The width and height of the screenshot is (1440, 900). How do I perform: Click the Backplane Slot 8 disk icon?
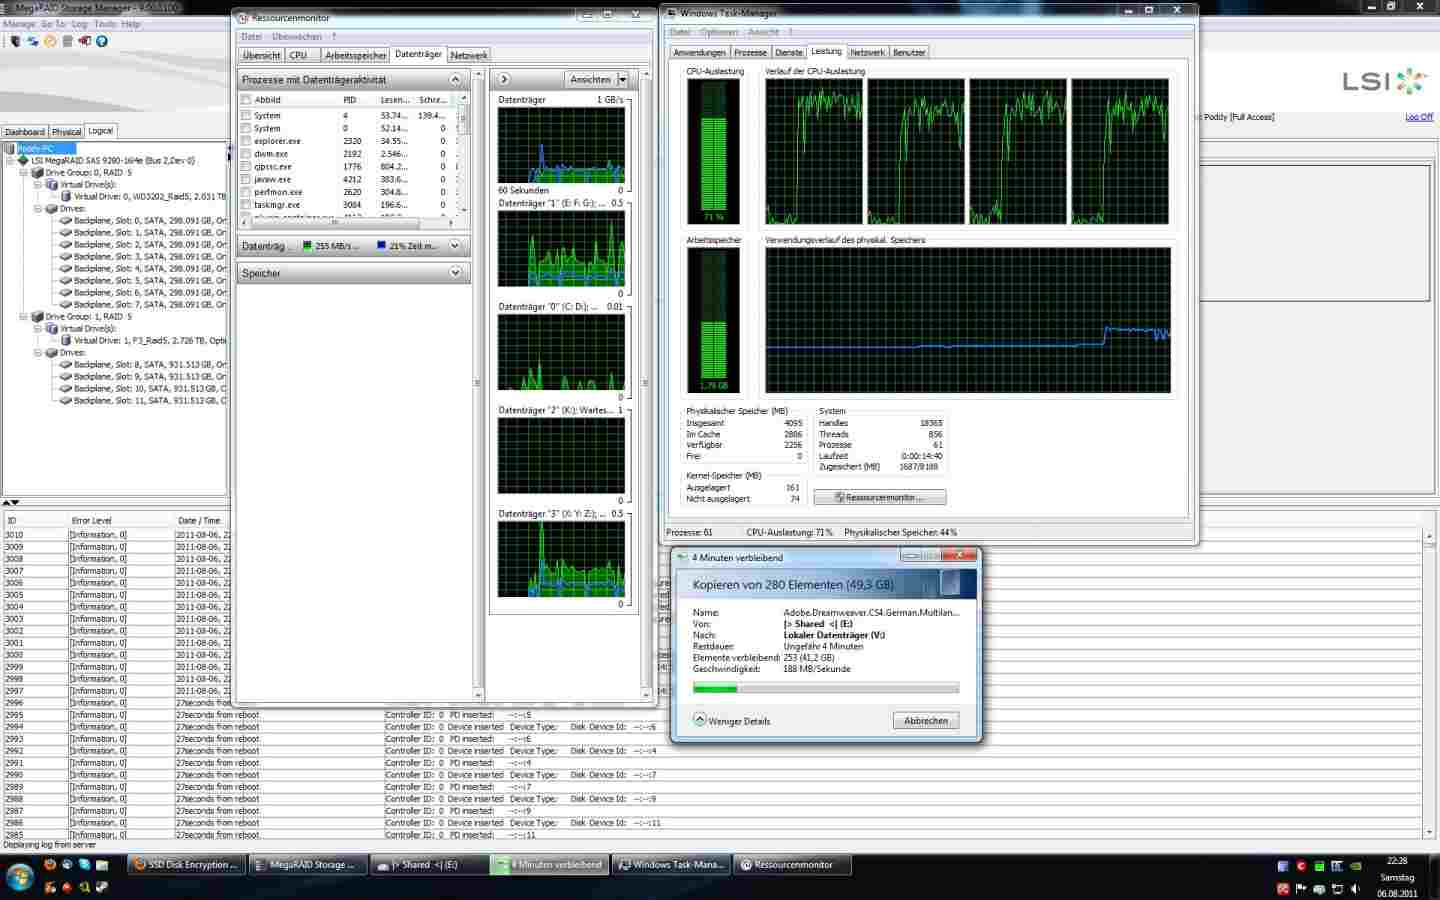point(66,364)
